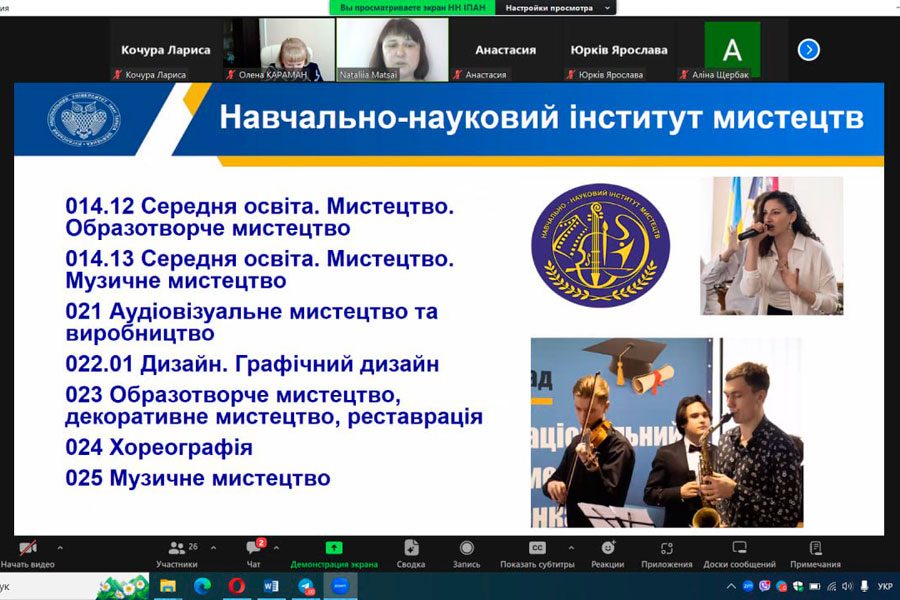Open Реакции reactions menu
This screenshot has width=900, height=600.
608,554
